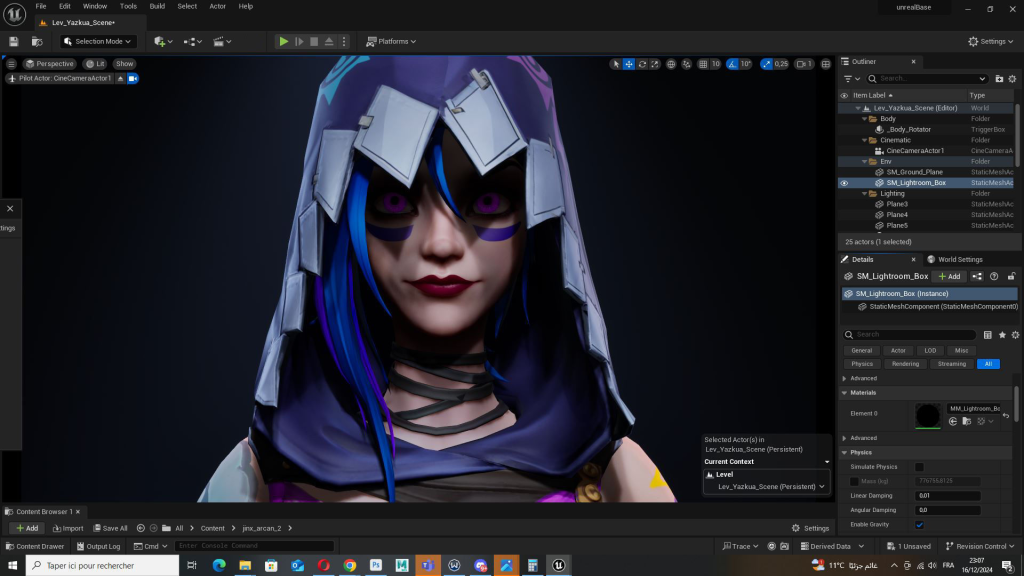Click the Blueprint/script icon next to Add in Details
Viewport: 1024px width, 576px height.
tap(977, 276)
